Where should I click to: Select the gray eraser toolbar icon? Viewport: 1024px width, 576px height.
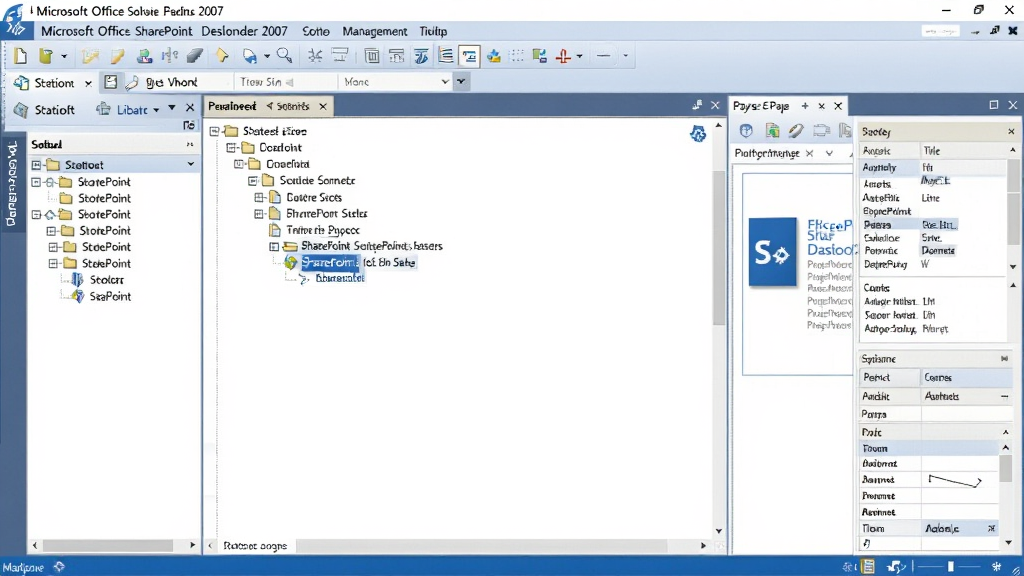coord(195,56)
